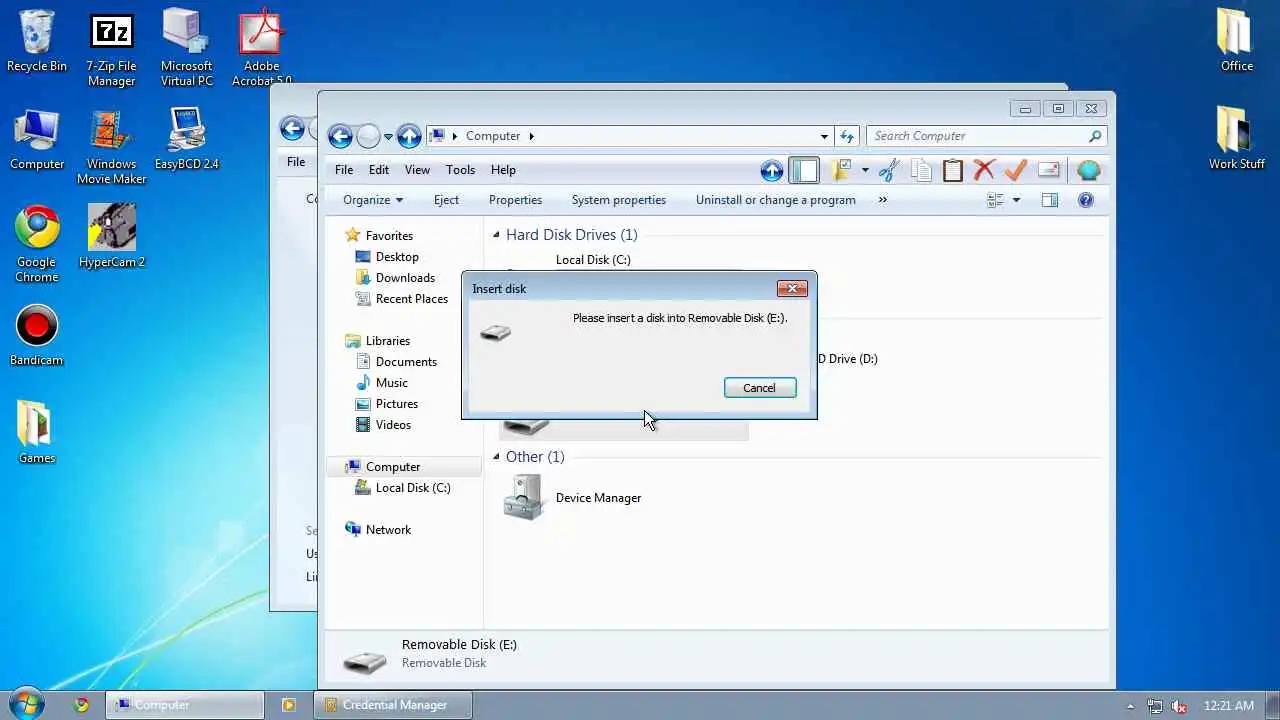Click the Forward arrow in Computer window
Image resolution: width=1280 pixels, height=720 pixels.
tap(369, 136)
